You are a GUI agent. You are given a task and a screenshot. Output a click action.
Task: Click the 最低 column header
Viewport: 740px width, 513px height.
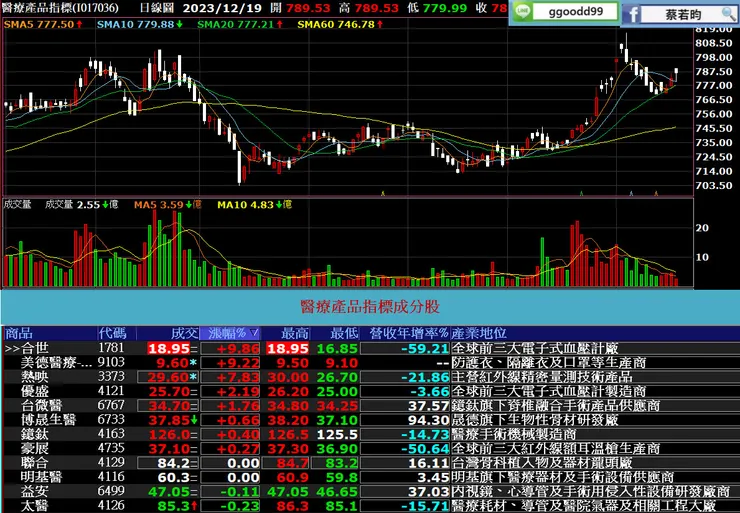point(345,333)
